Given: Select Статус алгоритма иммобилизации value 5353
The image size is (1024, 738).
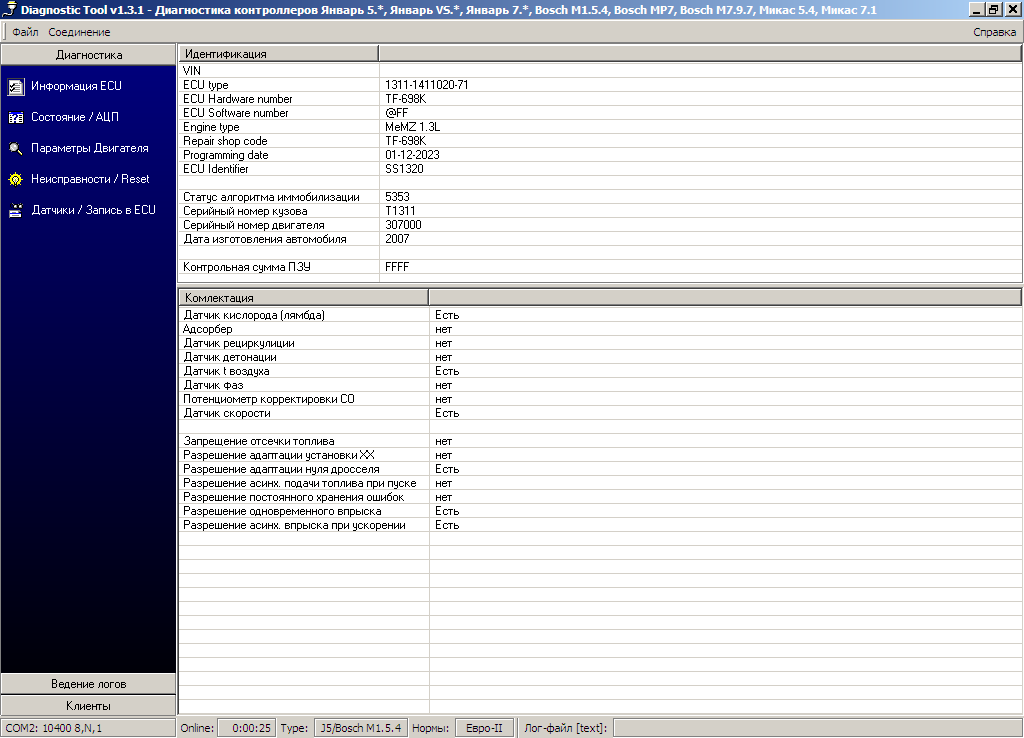Looking at the screenshot, I should [397, 197].
